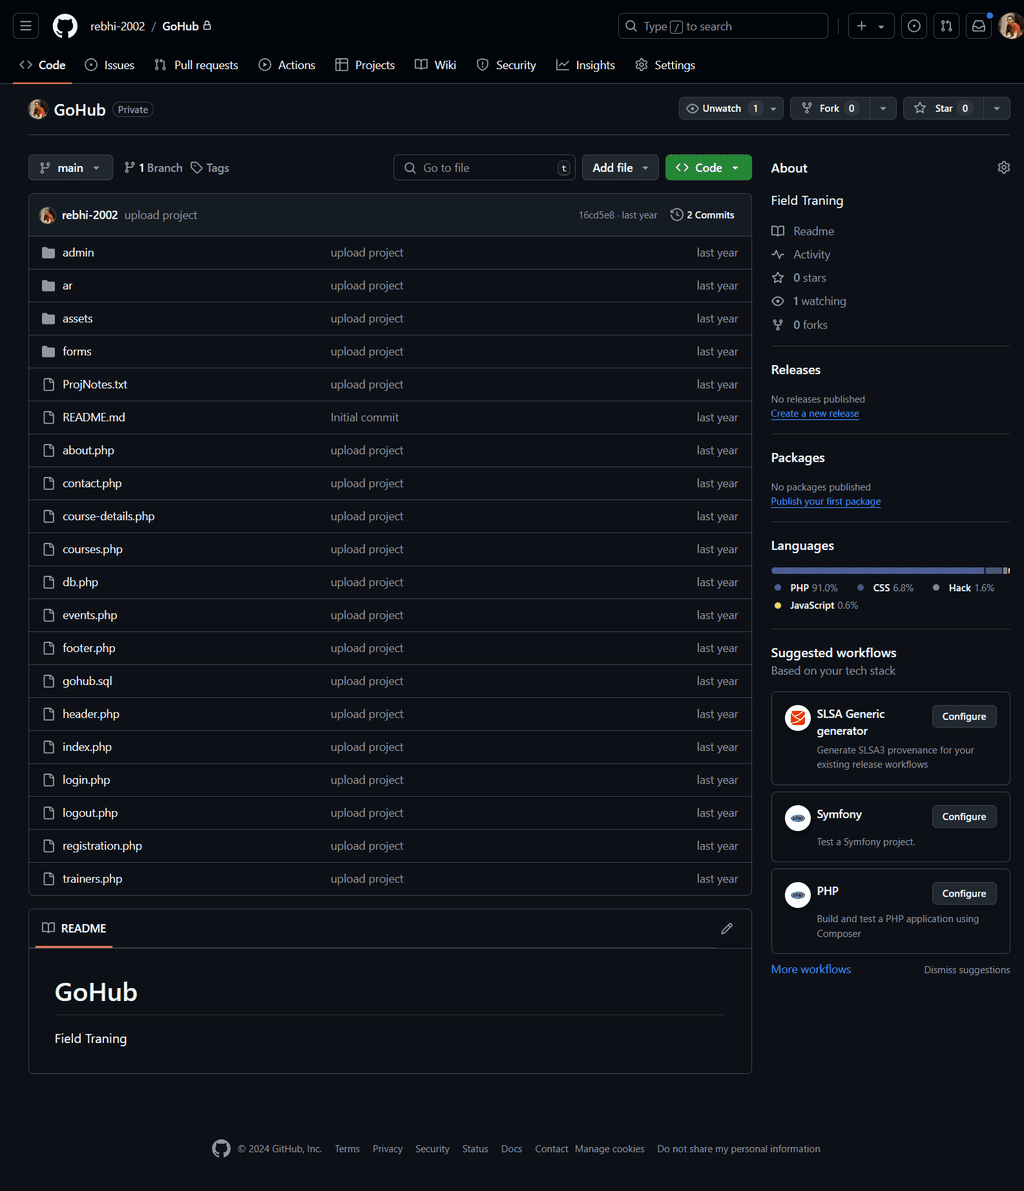The image size is (1024, 1191).
Task: Open the forms folder
Action: [77, 352]
